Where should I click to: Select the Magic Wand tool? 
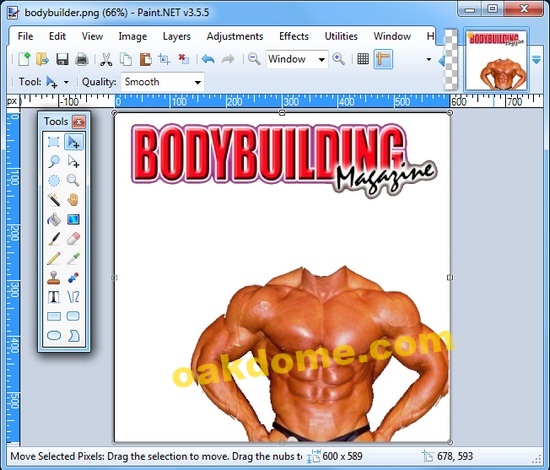click(x=54, y=200)
